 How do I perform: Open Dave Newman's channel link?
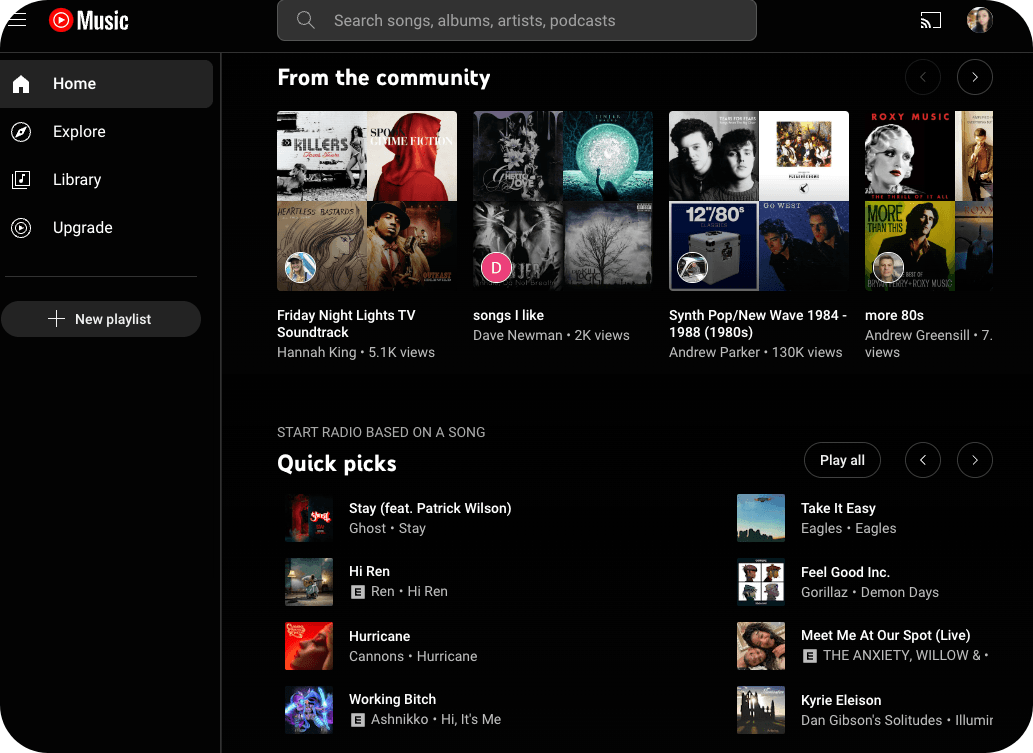coord(517,335)
